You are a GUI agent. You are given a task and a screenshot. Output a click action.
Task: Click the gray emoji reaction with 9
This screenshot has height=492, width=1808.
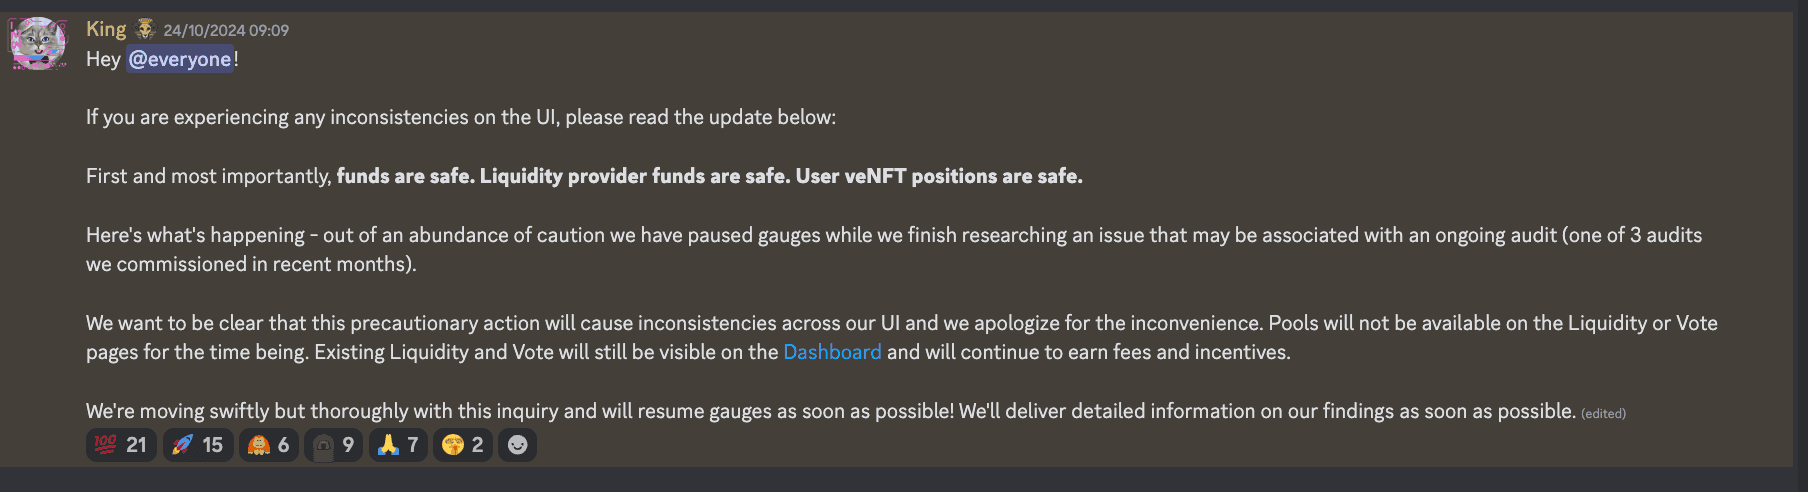click(333, 445)
